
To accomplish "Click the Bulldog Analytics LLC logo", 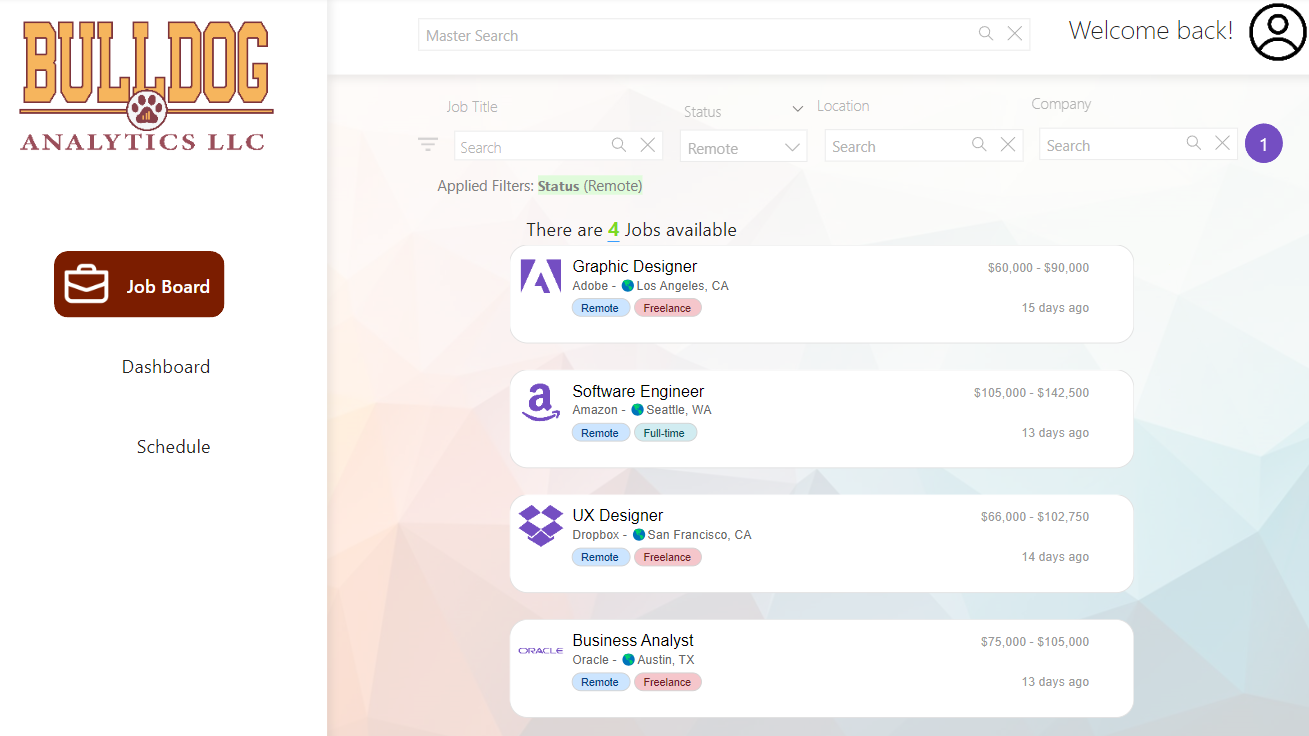I will coord(146,85).
